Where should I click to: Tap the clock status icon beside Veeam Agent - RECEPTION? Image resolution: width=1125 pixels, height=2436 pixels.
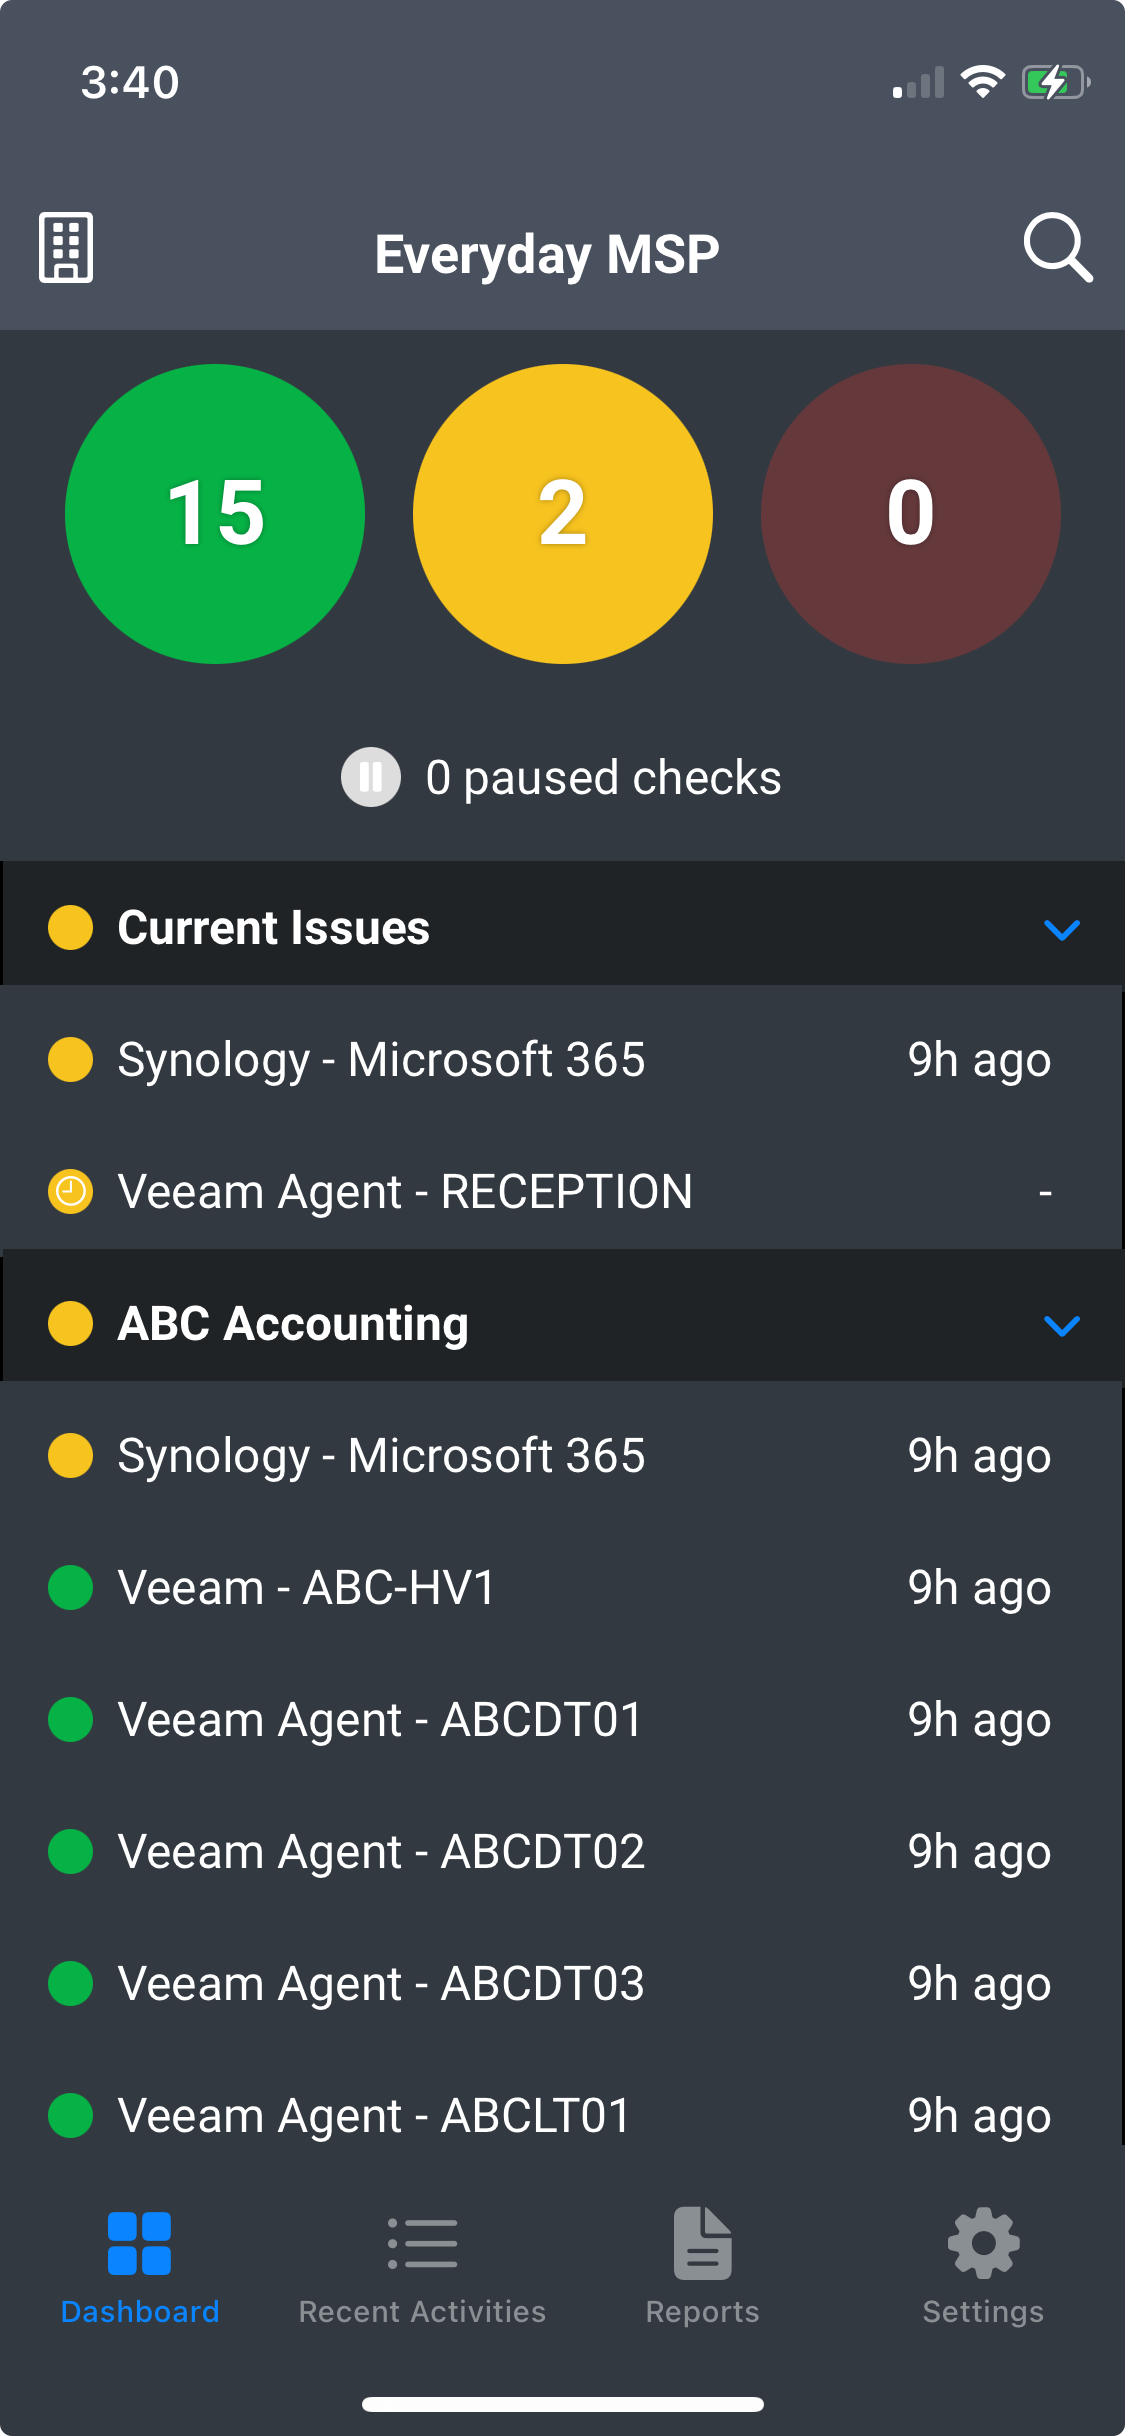[x=71, y=1191]
